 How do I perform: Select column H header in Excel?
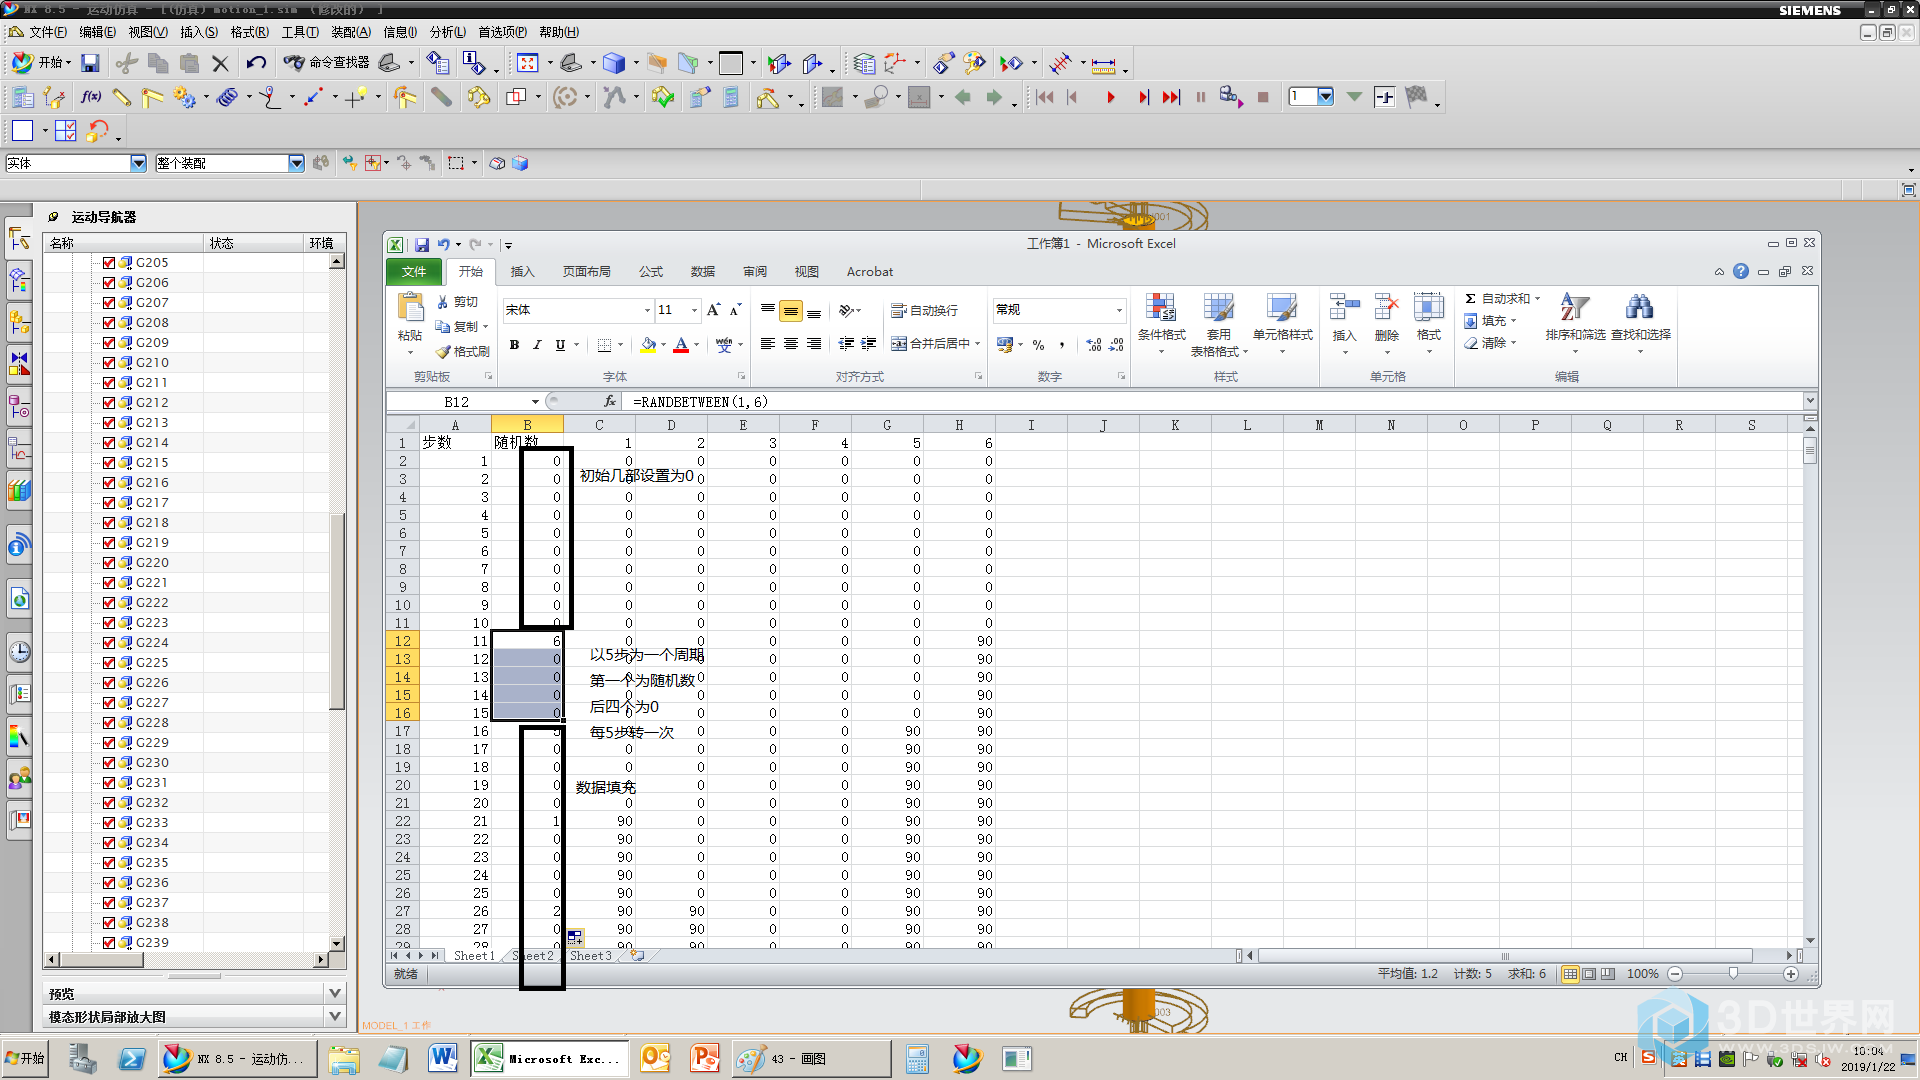pyautogui.click(x=959, y=425)
